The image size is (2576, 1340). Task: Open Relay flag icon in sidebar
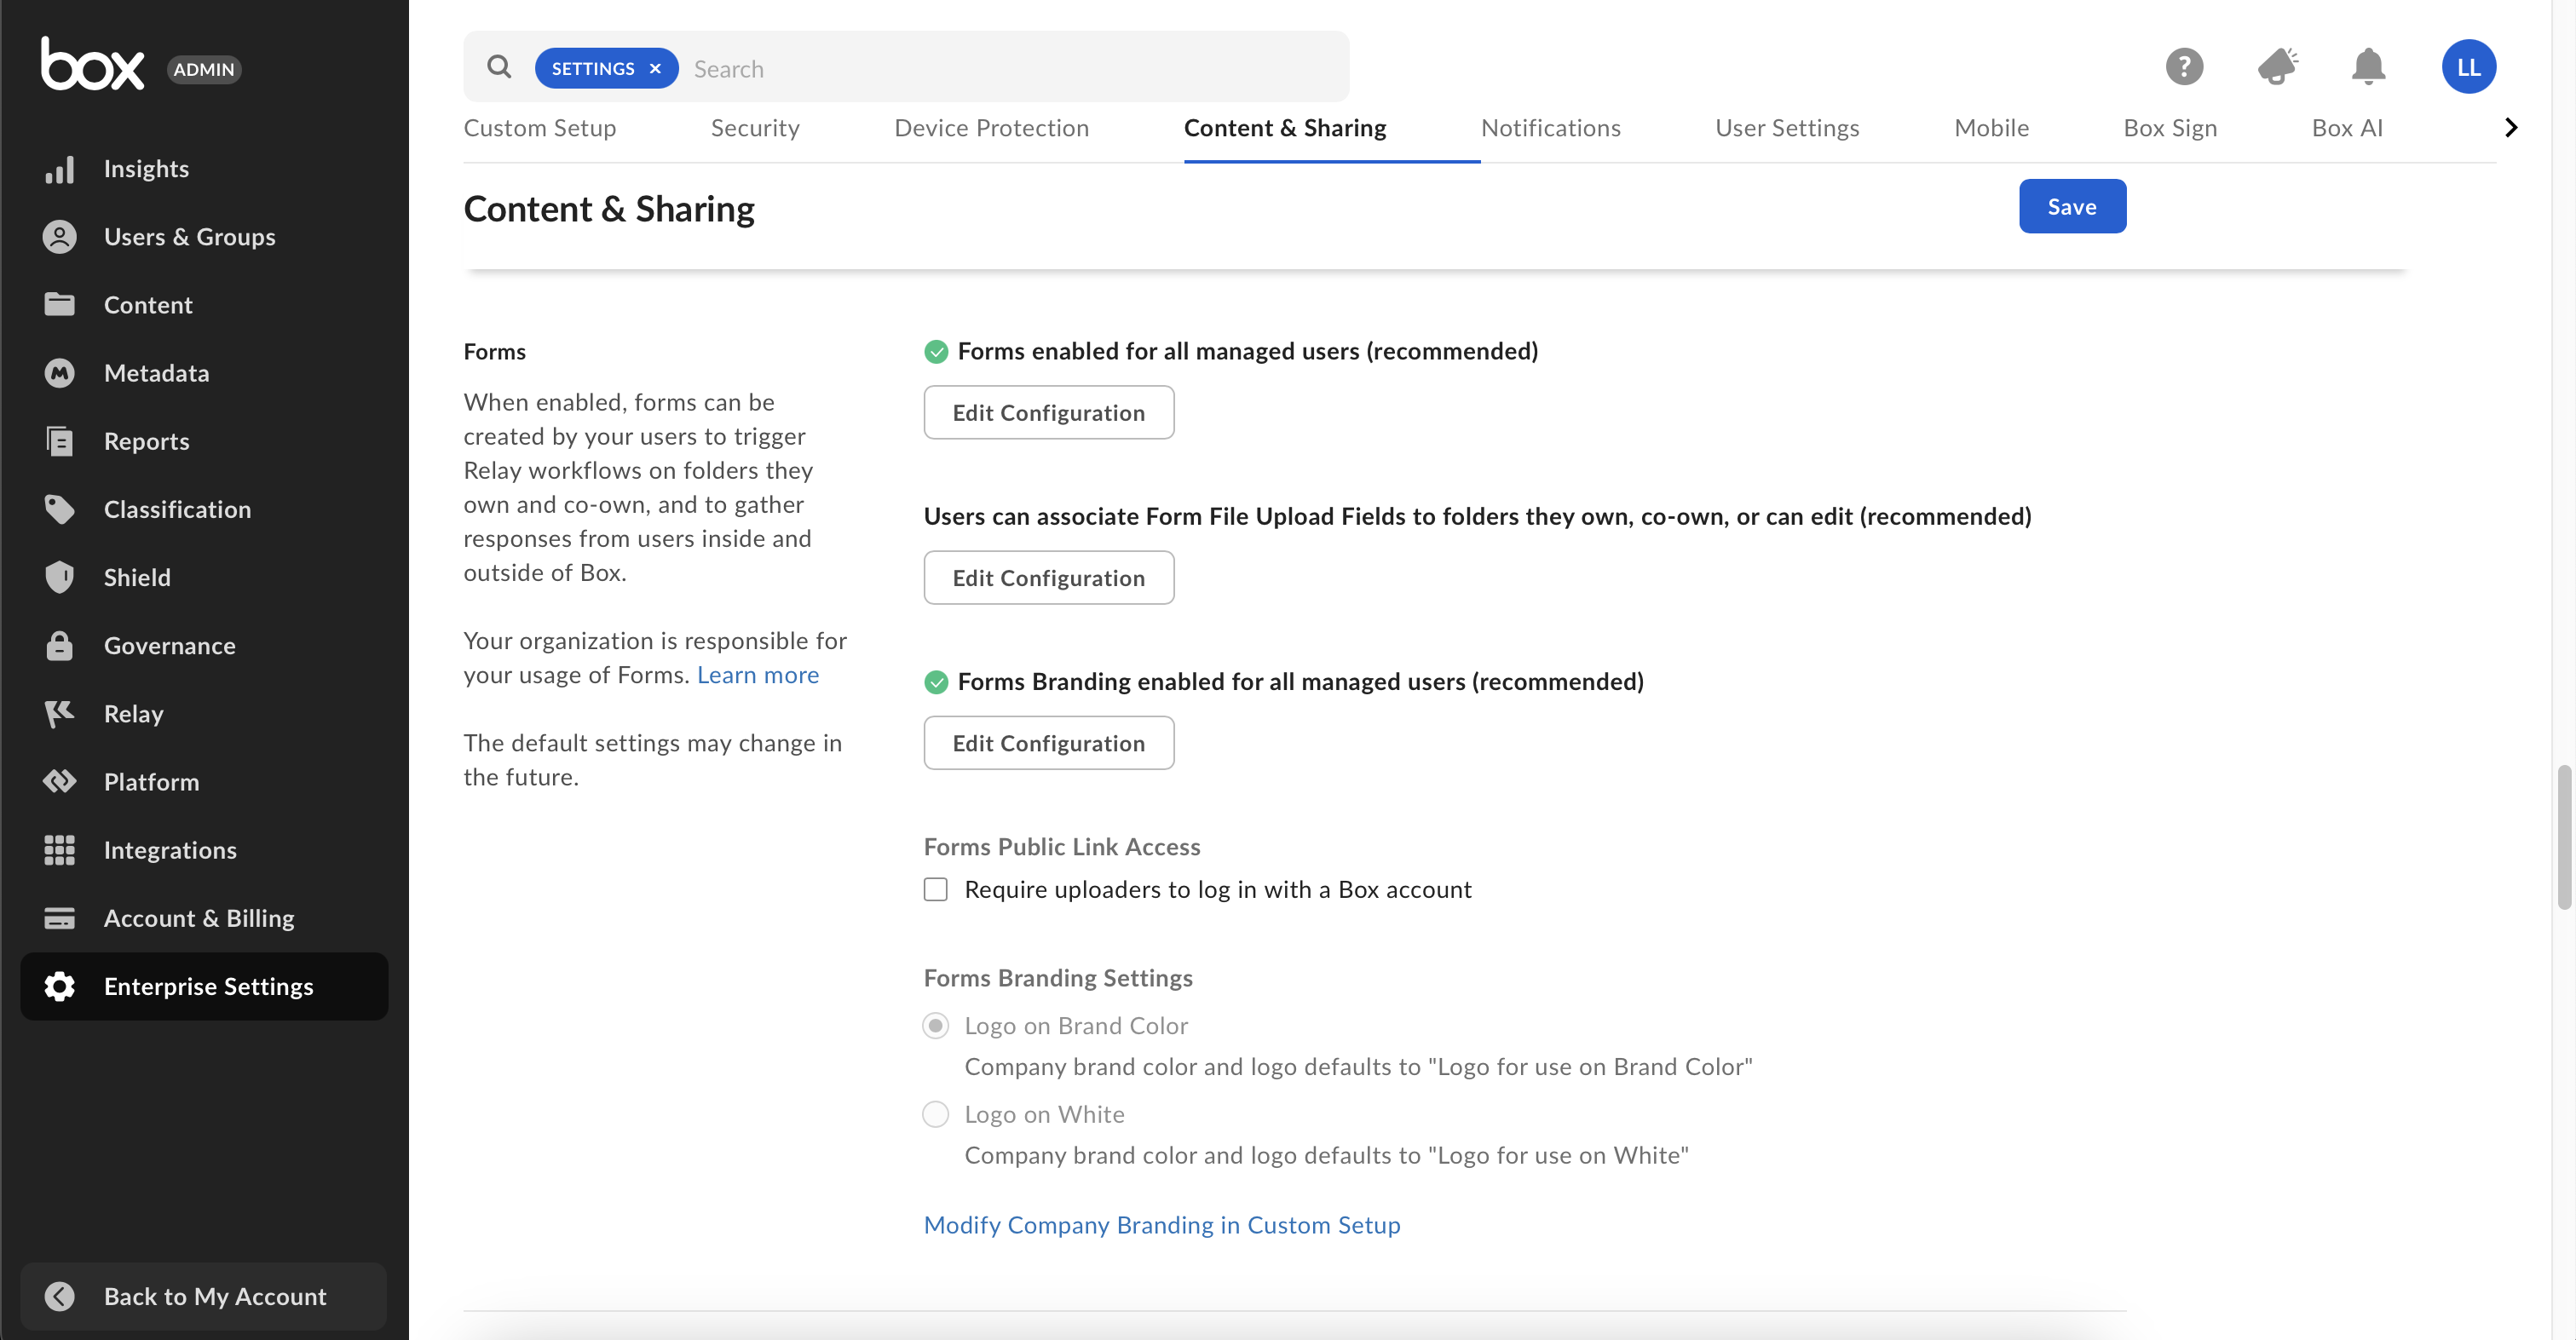[x=59, y=714]
